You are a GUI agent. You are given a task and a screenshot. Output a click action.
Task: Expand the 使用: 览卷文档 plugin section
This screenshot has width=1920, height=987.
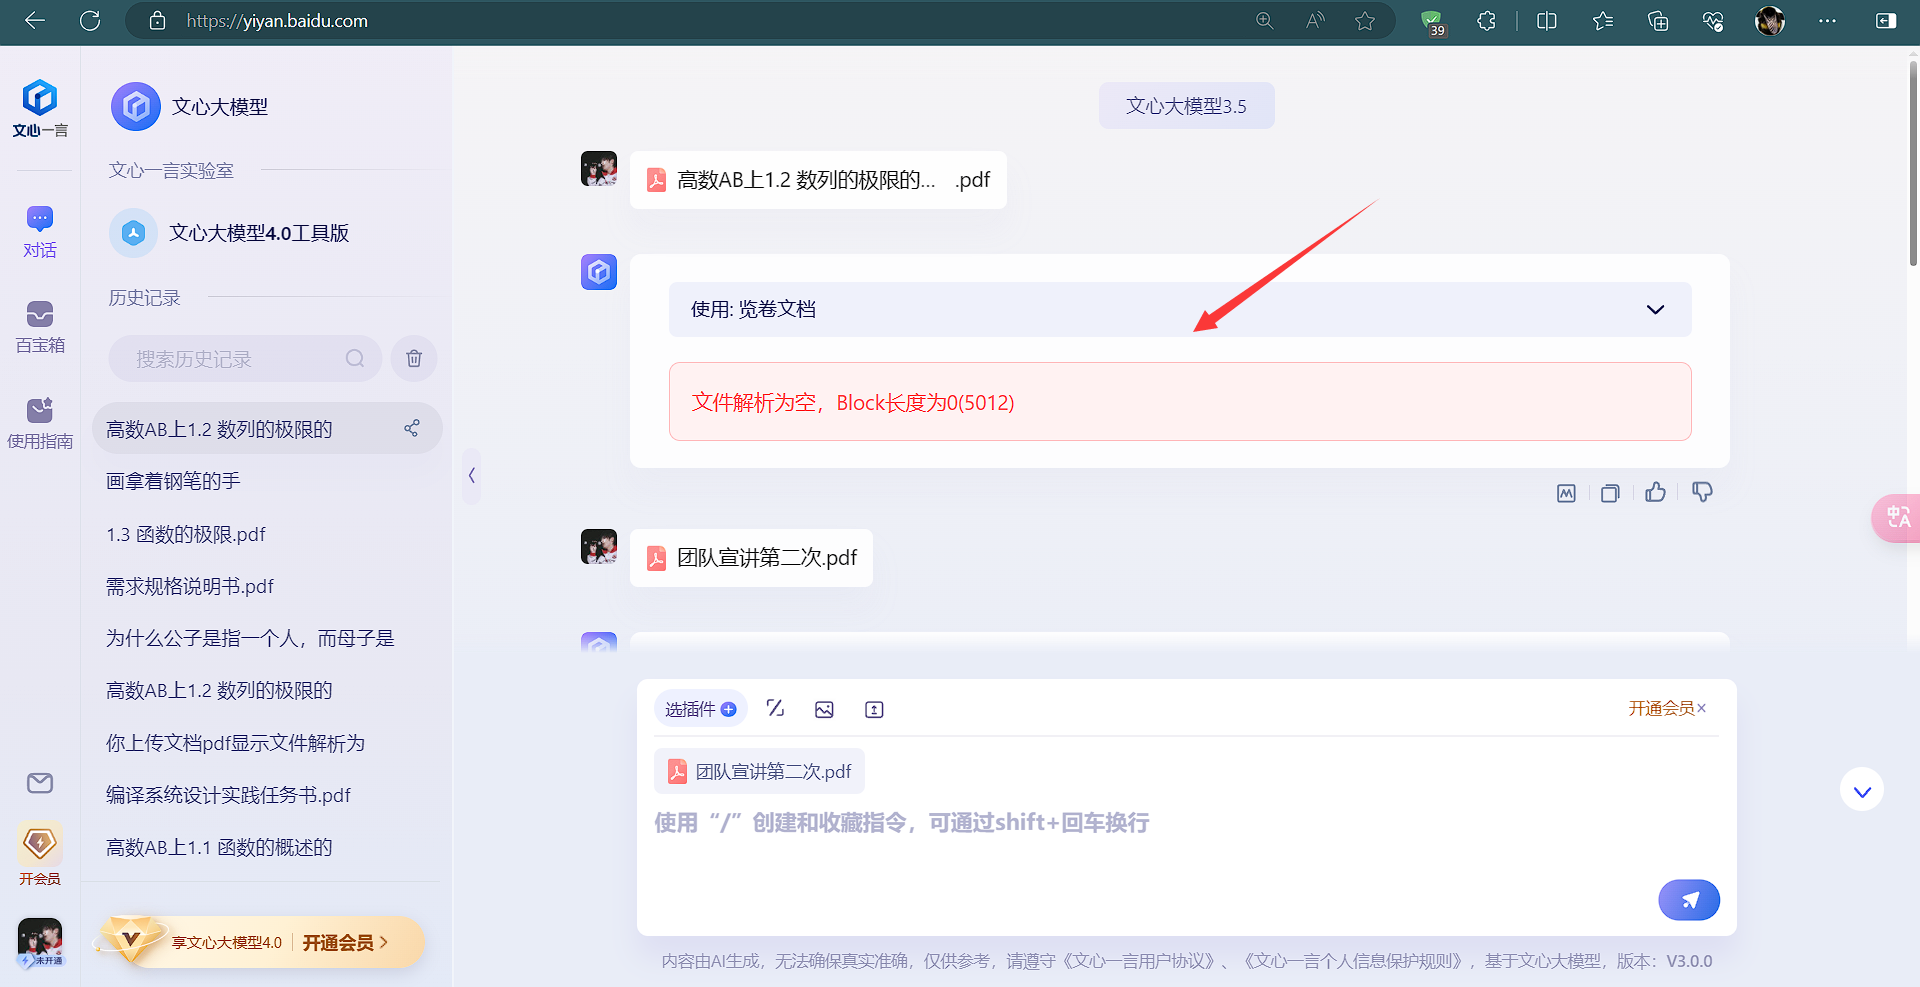coord(1180,309)
